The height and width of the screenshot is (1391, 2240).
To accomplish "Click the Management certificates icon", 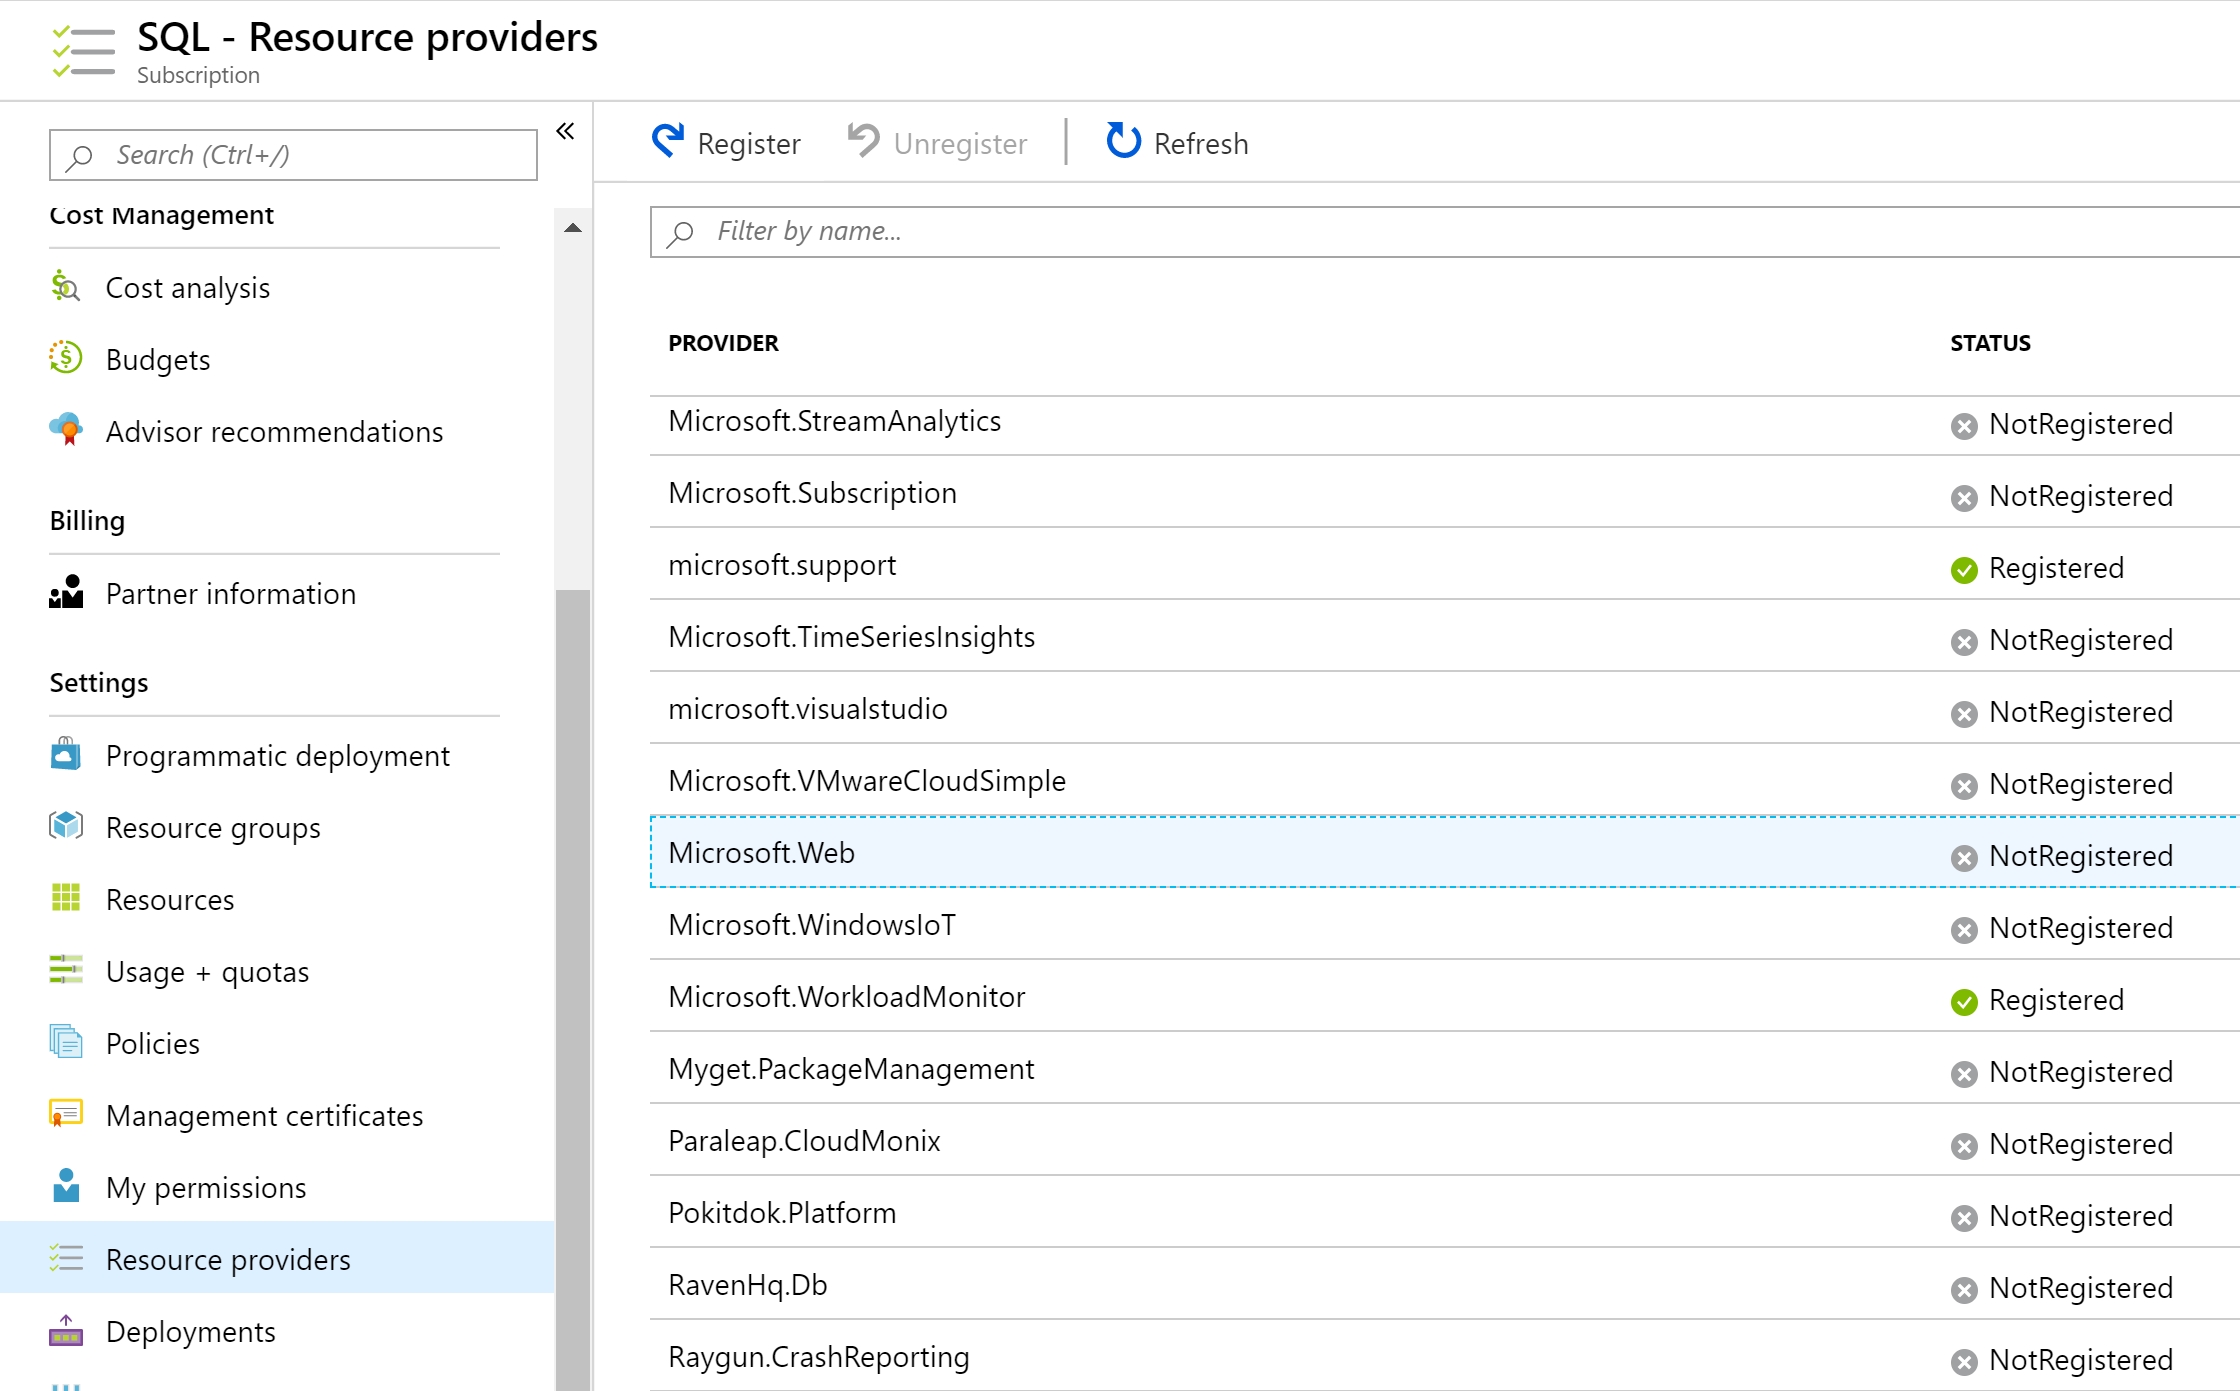I will [65, 1115].
